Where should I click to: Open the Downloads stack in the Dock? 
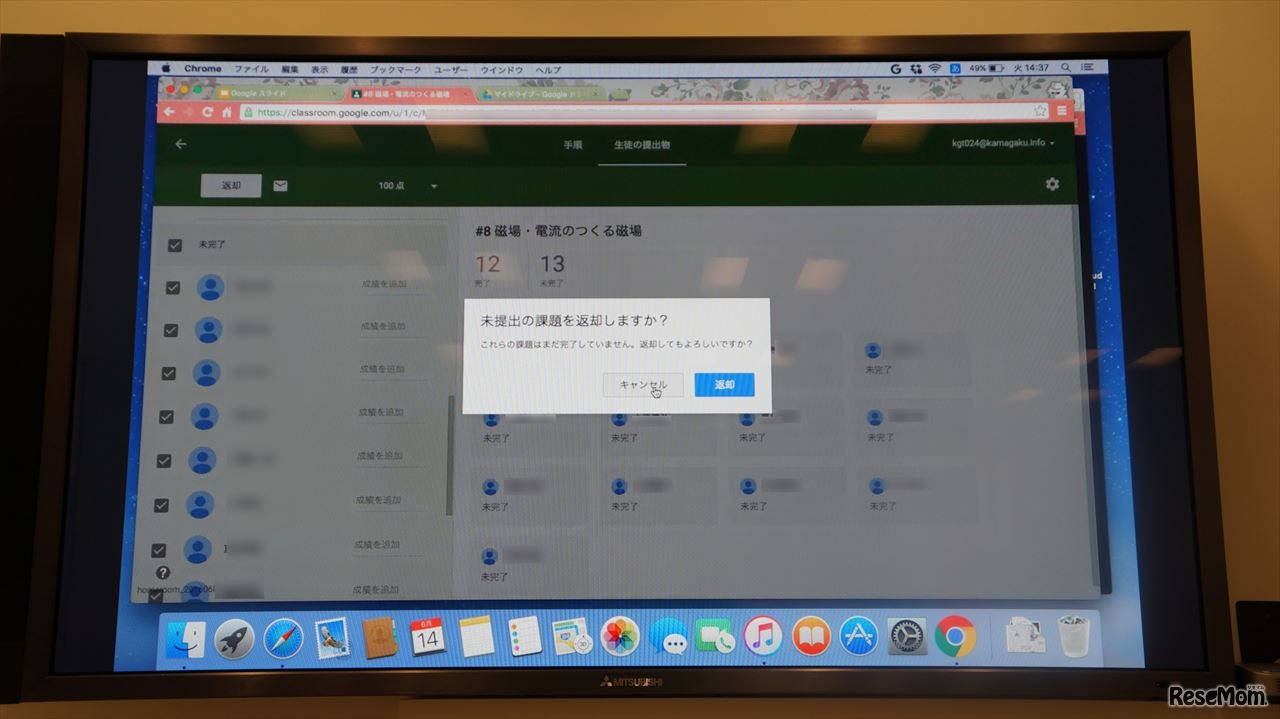coord(1024,636)
